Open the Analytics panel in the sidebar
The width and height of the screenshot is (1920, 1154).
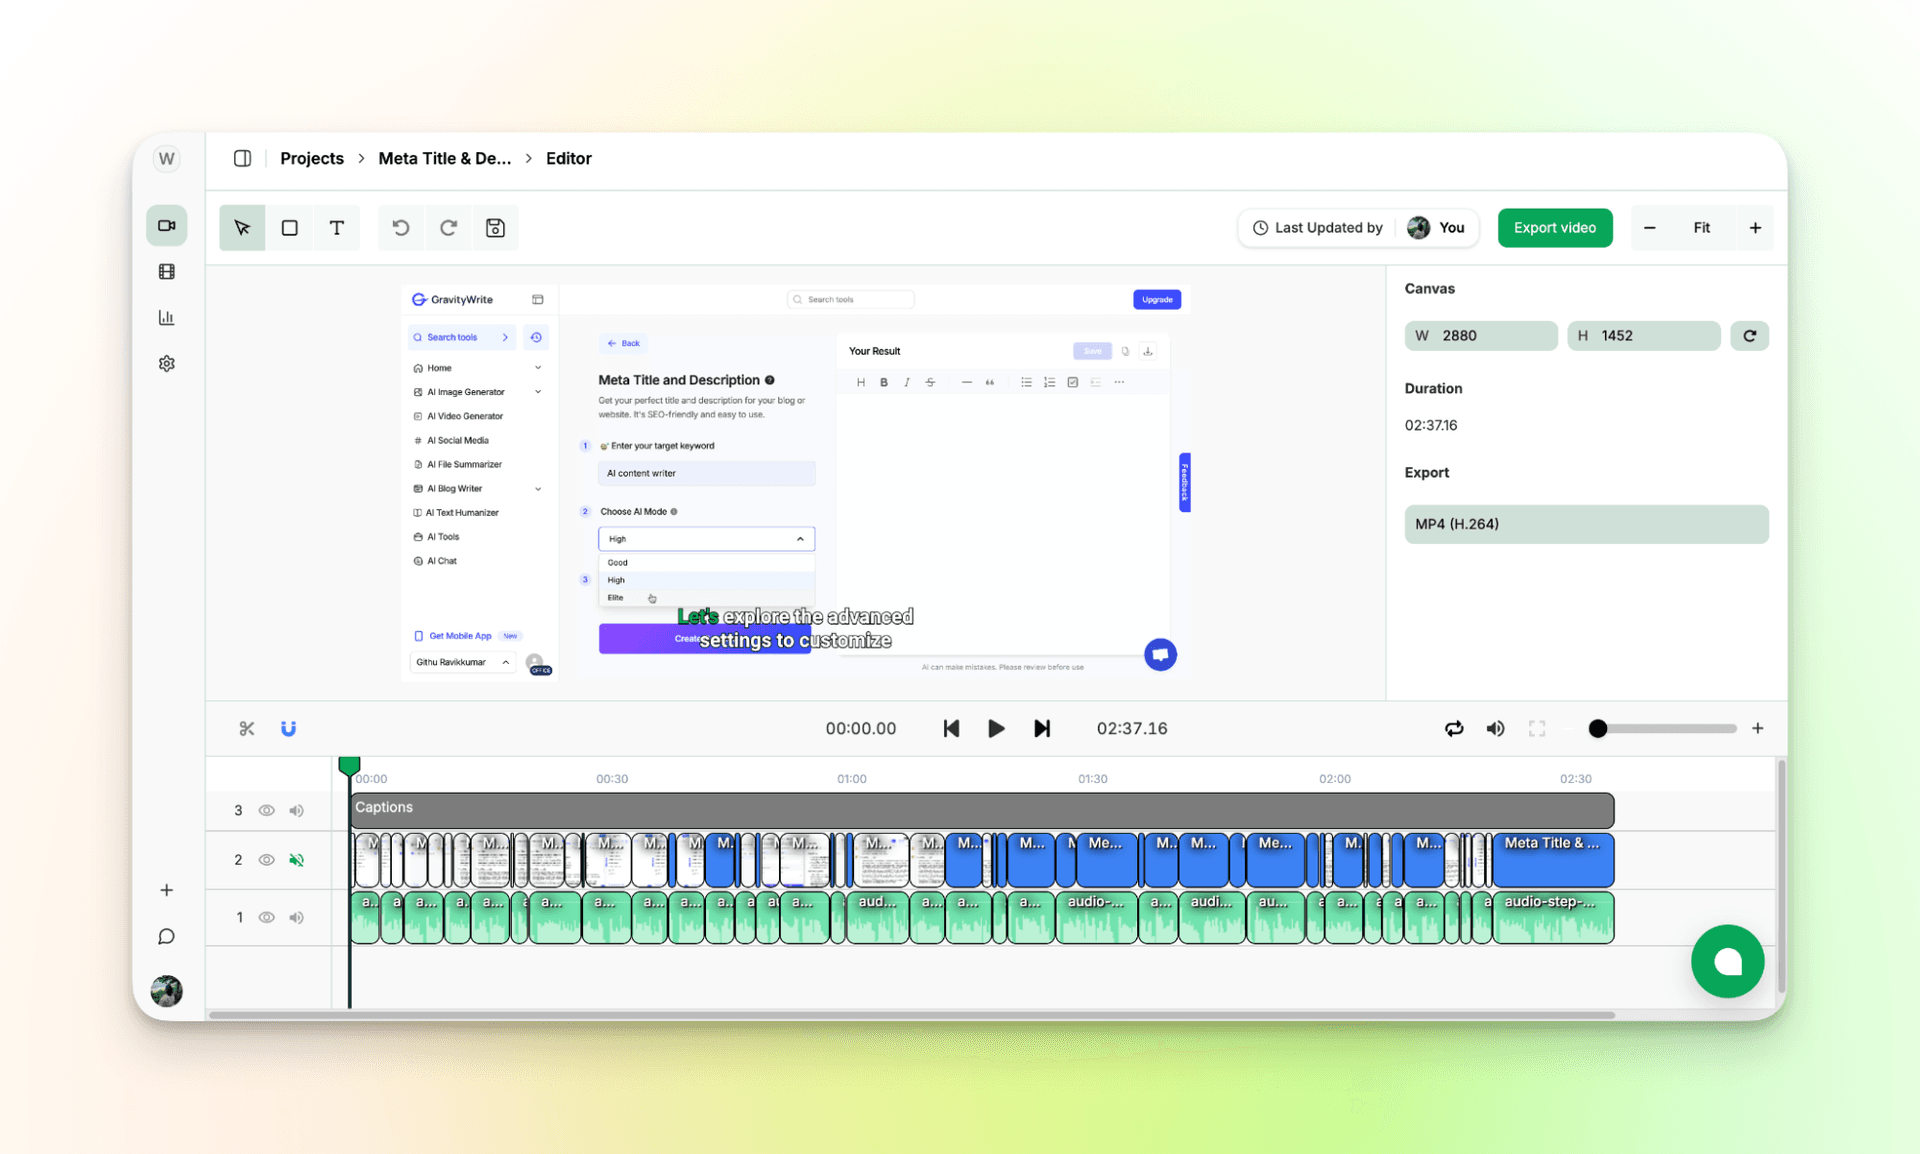(166, 317)
